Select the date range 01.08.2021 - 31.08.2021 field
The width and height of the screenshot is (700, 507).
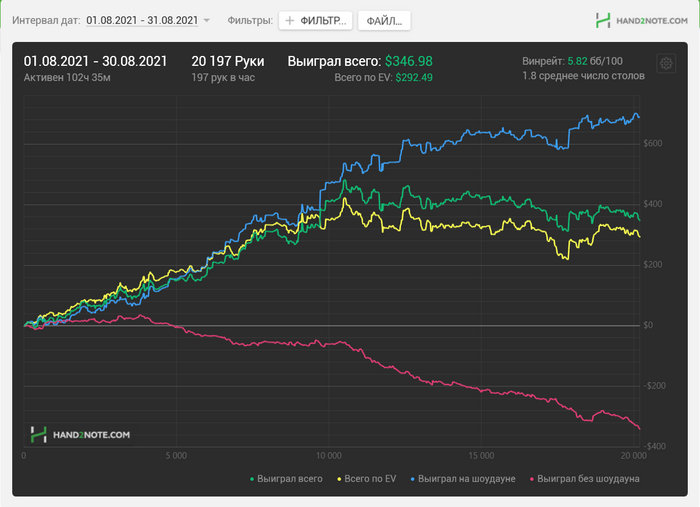(x=142, y=21)
